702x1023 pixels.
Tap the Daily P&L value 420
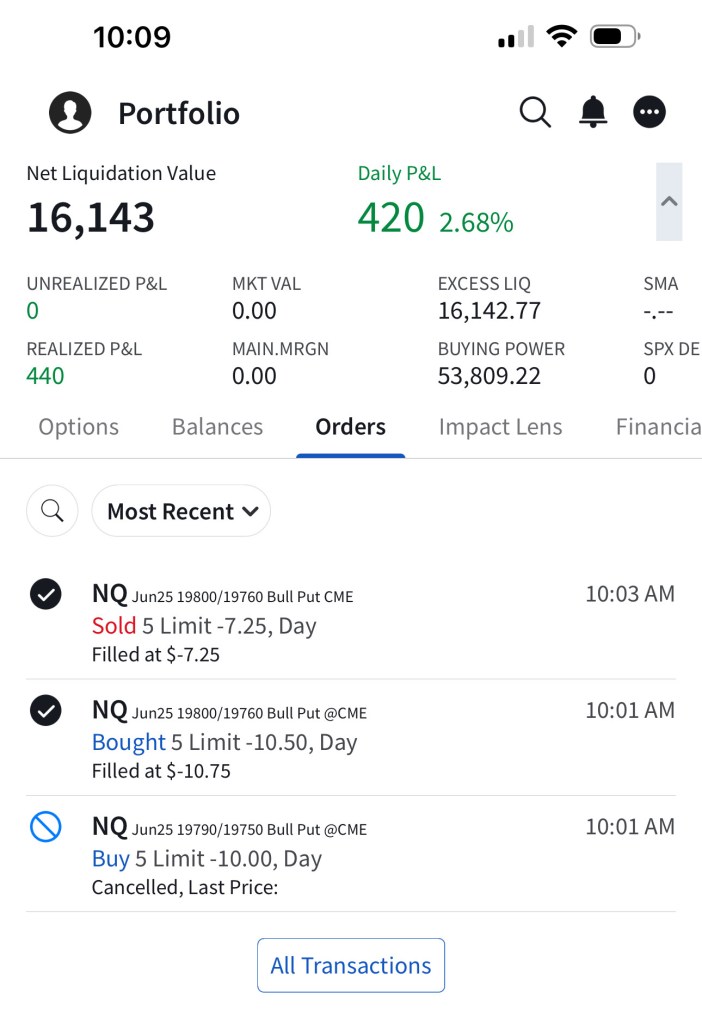point(391,217)
